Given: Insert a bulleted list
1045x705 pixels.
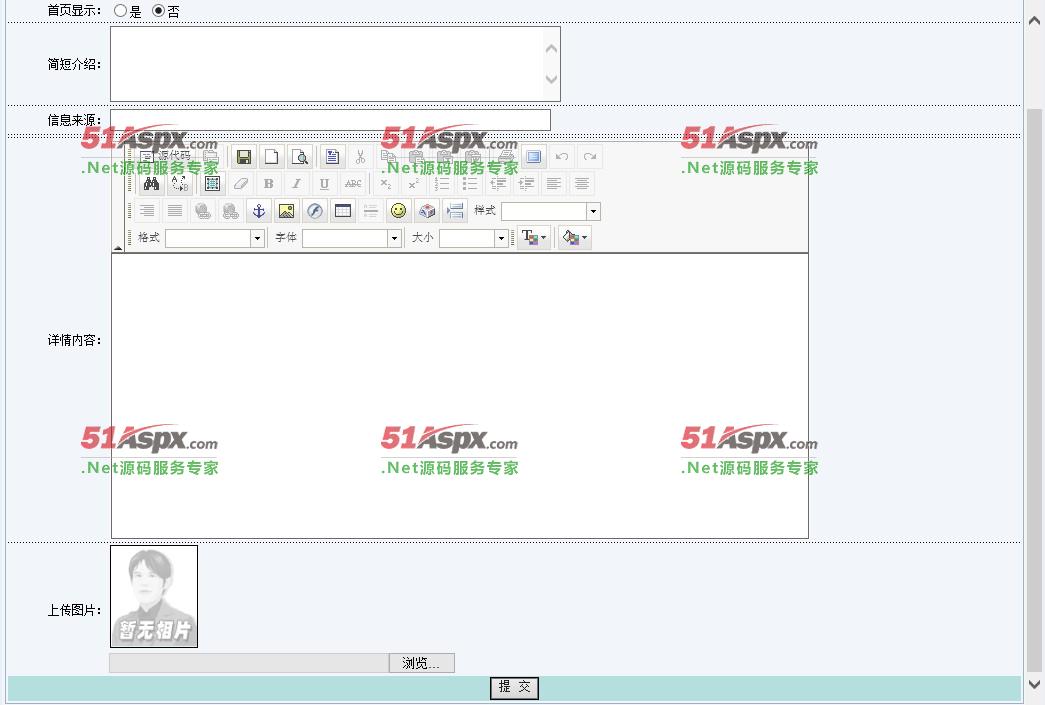Looking at the screenshot, I should [x=470, y=184].
